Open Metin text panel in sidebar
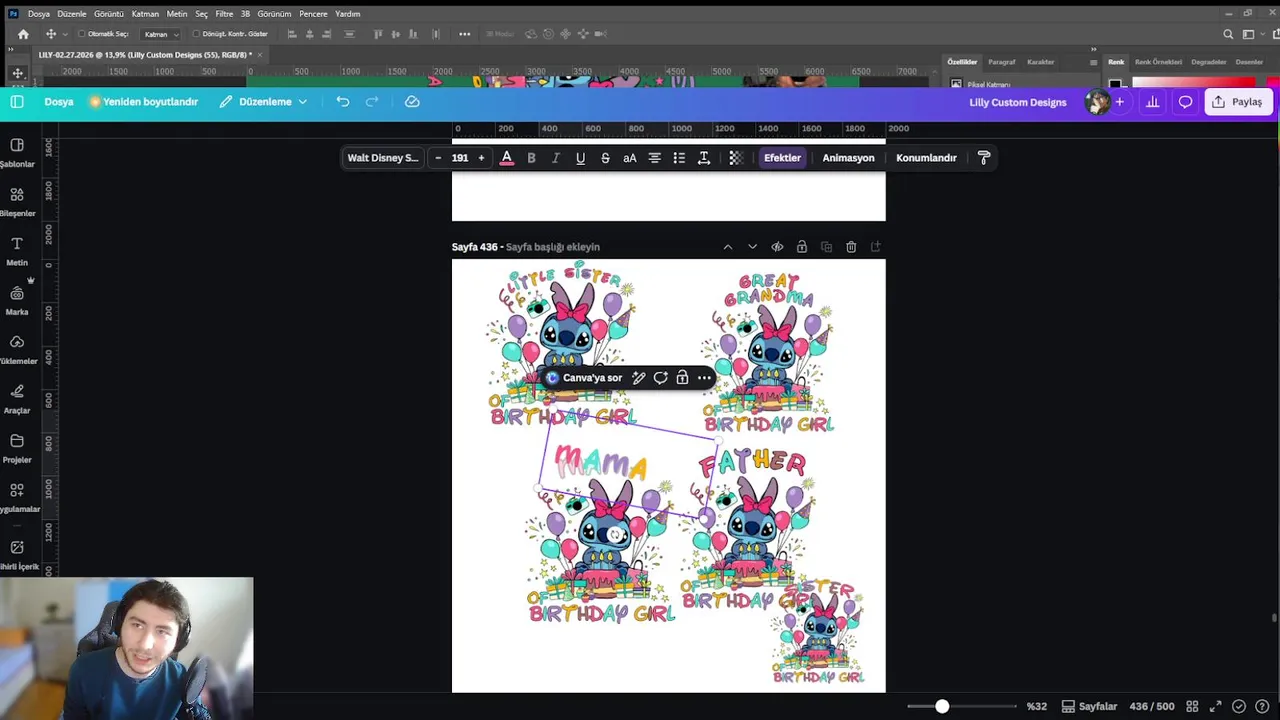The image size is (1280, 720). click(17, 251)
